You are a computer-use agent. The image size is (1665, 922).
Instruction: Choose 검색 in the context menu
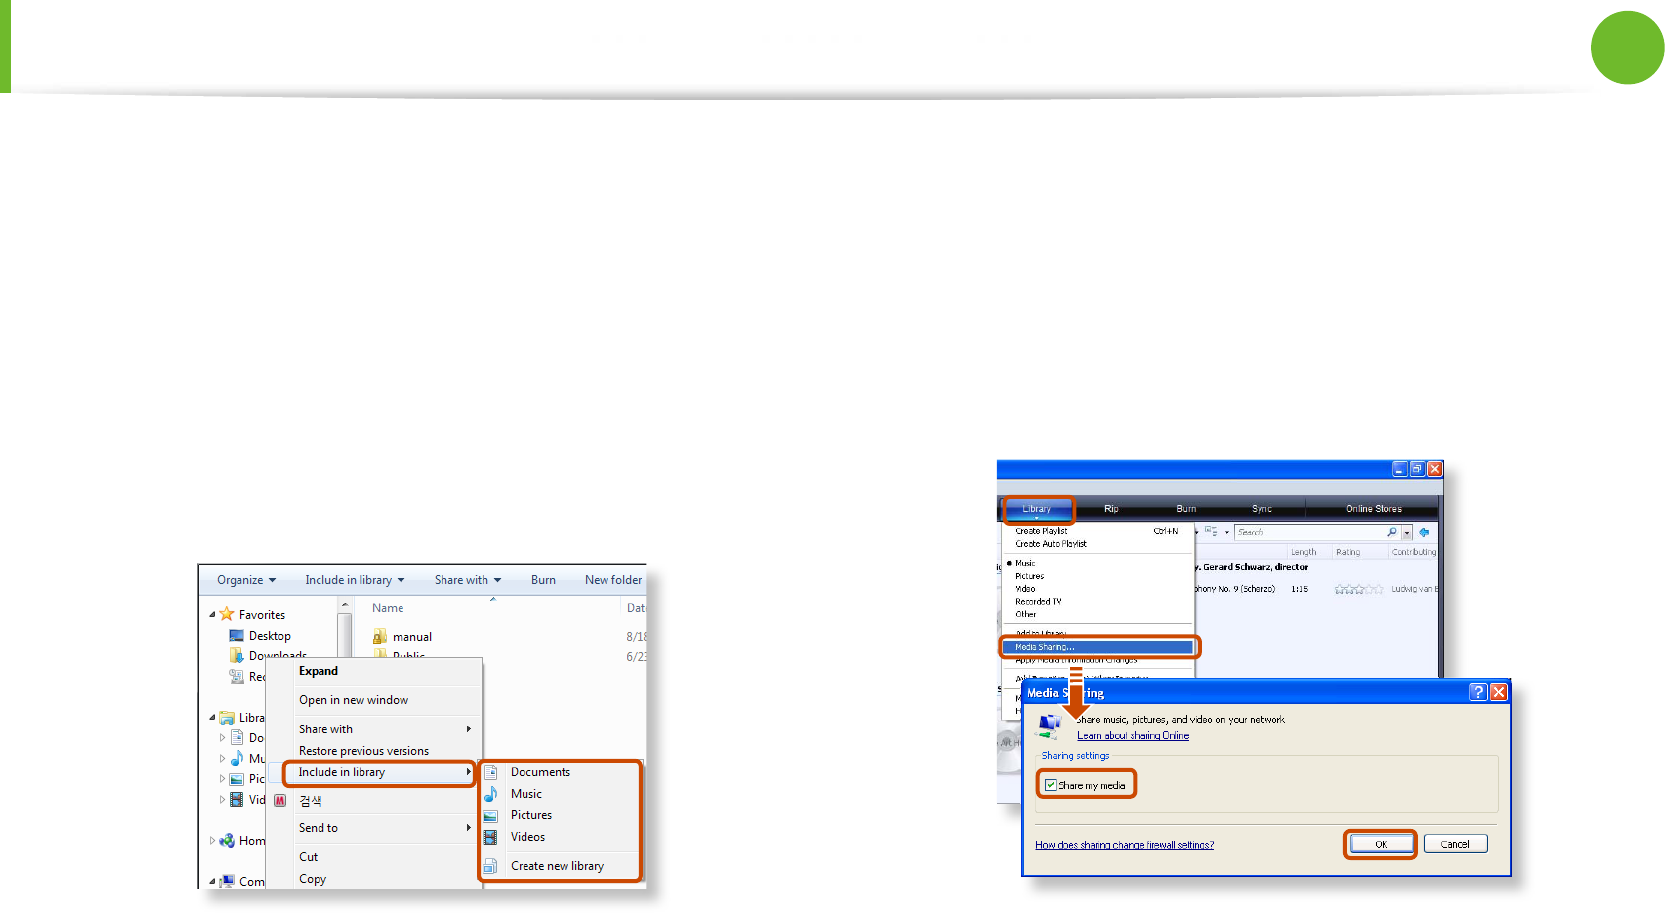pos(310,801)
